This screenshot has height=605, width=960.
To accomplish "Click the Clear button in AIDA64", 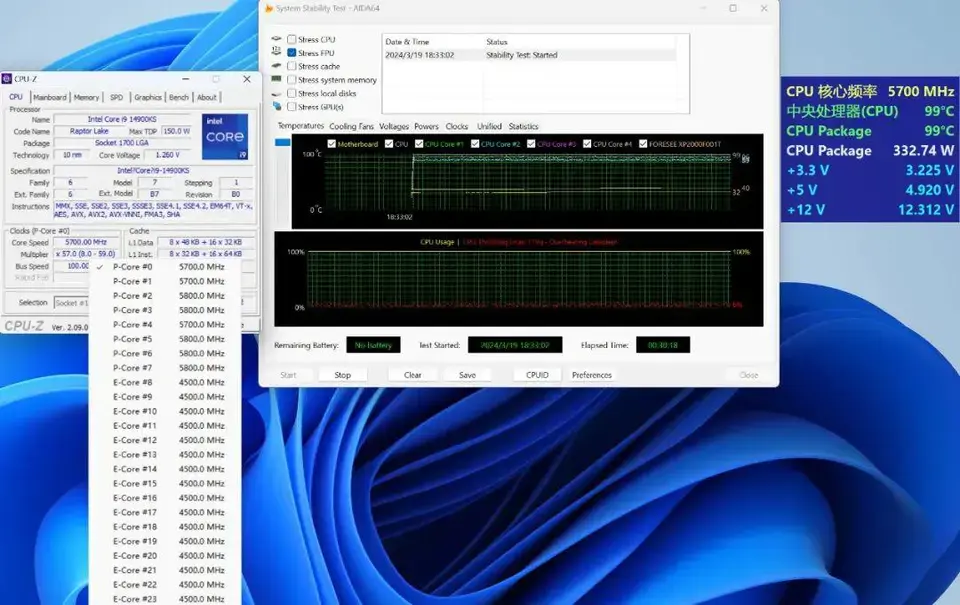I will pos(413,375).
